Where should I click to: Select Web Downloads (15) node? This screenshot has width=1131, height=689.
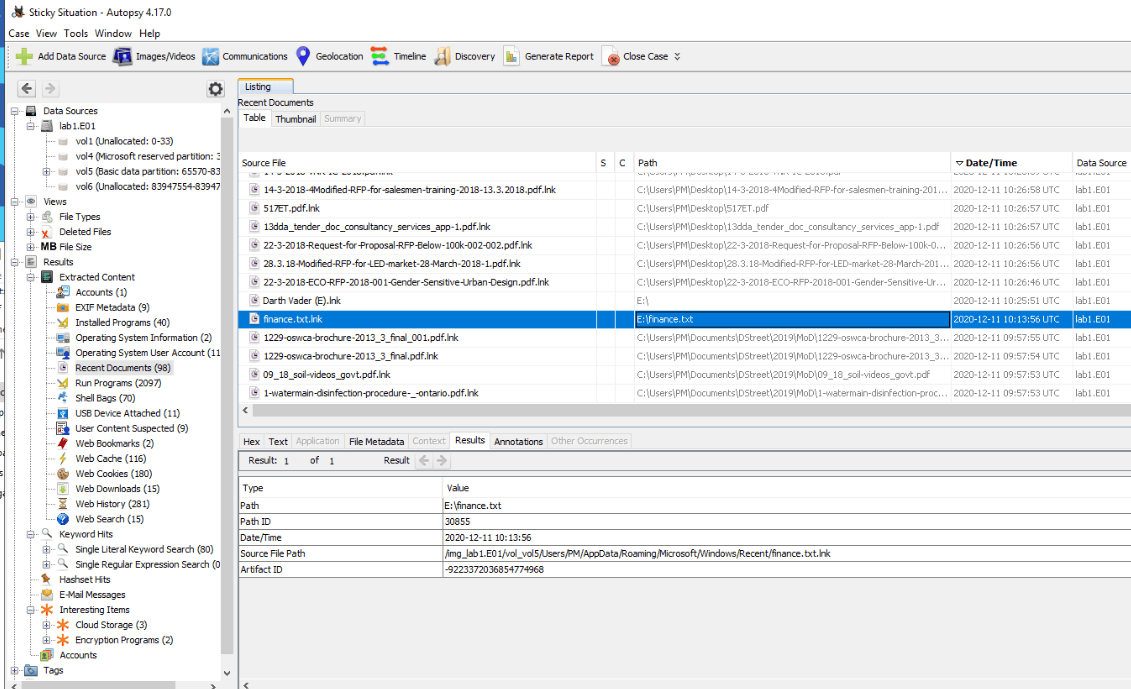[x=117, y=489]
